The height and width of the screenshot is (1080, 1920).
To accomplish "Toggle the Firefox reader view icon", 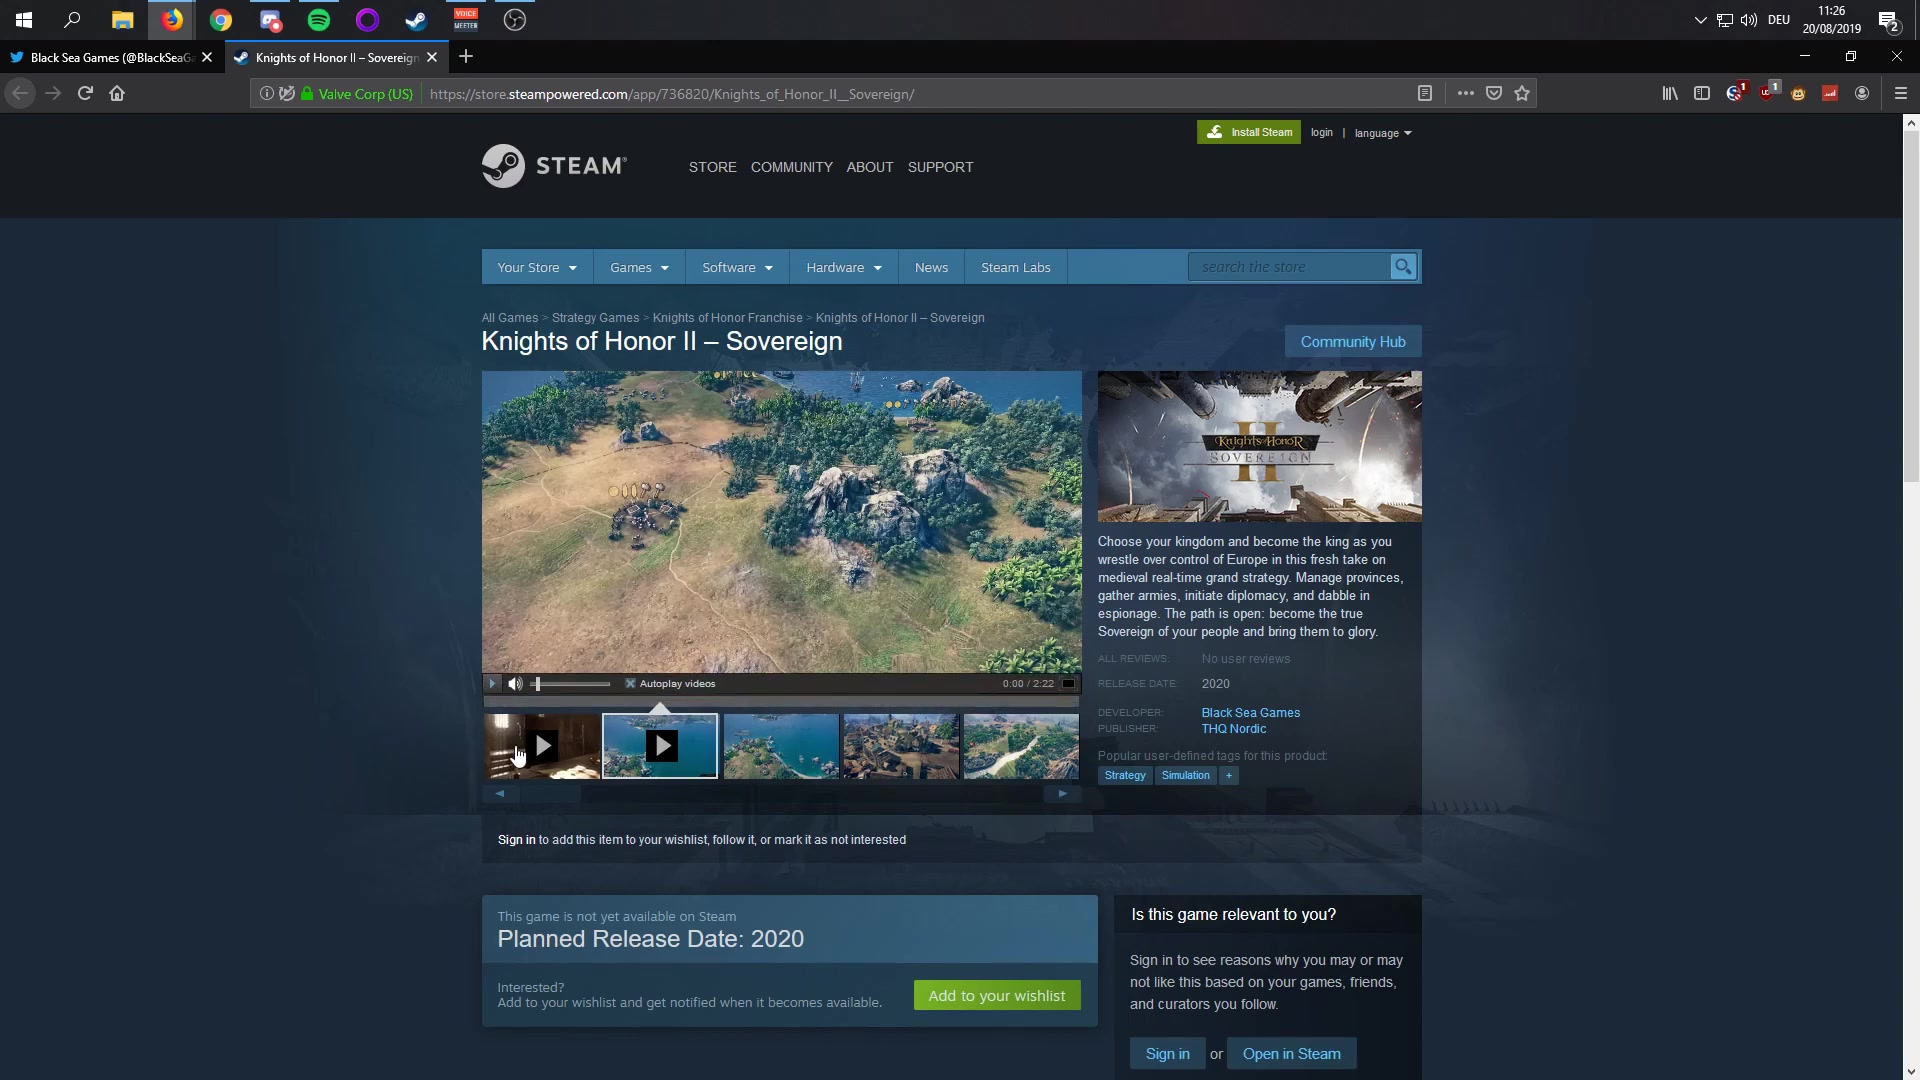I will point(1425,93).
